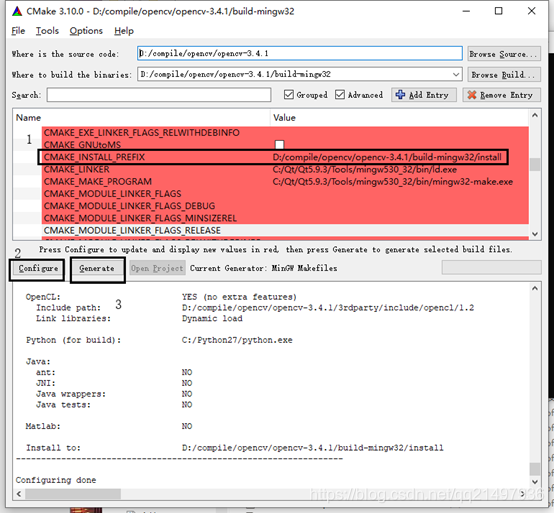Select the CMAKE_MODULE_LINKER_FLAGS entry
The width and height of the screenshot is (554, 513).
pos(113,194)
